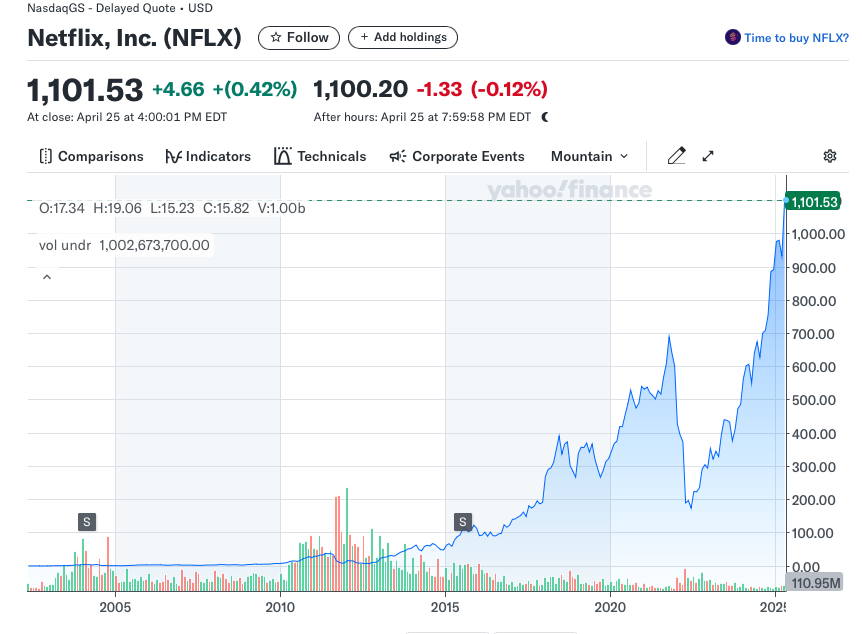Screen dimensions: 862x634
Task: Click the 110.95M volume label
Action: tap(815, 583)
